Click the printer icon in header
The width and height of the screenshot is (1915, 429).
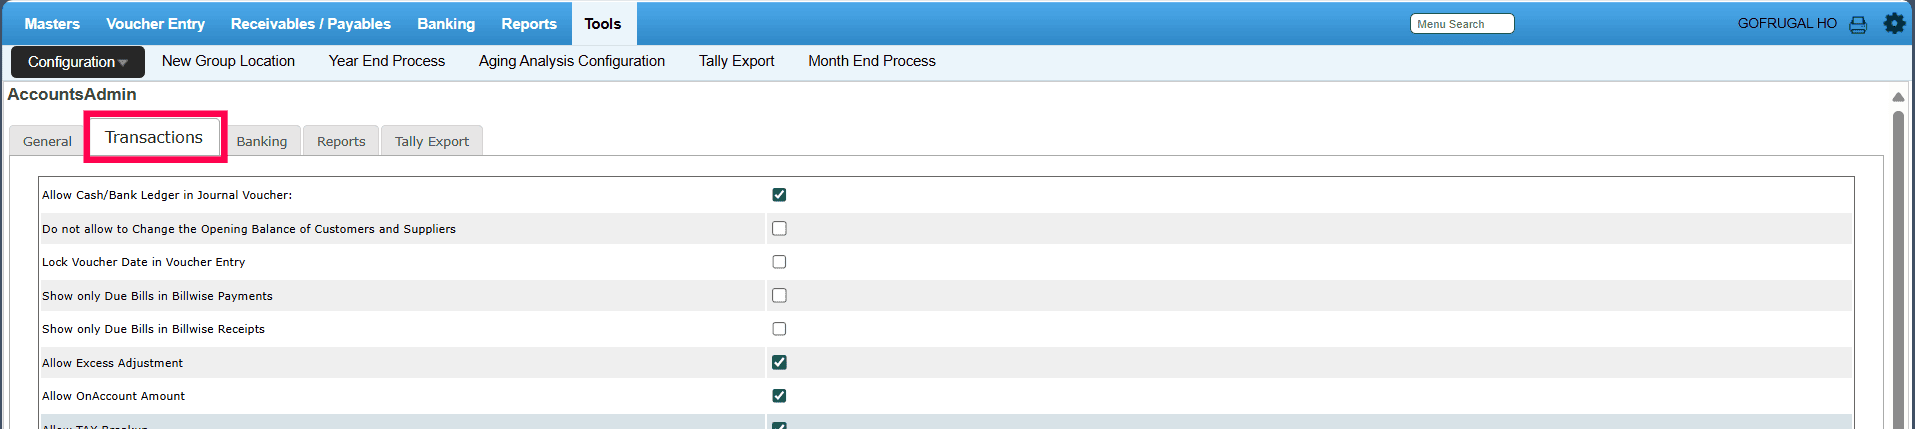coord(1858,24)
